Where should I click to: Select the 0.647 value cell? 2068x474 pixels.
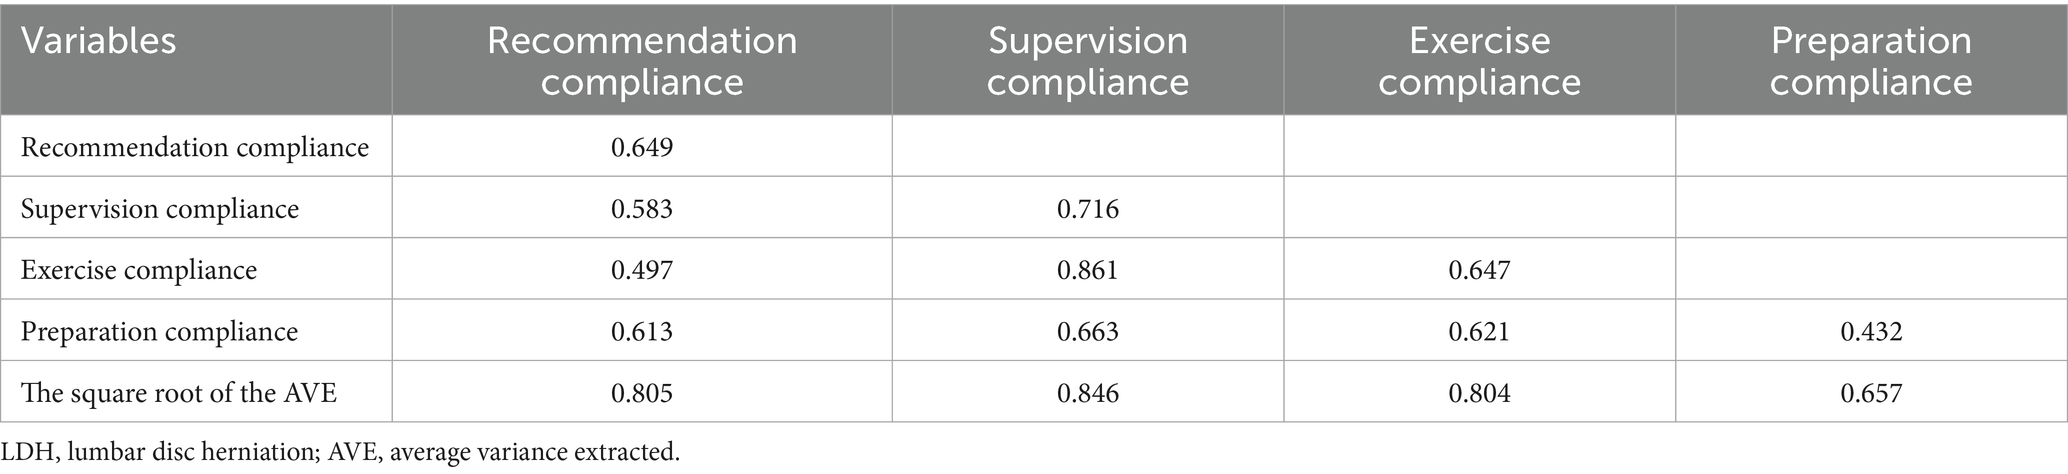(1479, 270)
